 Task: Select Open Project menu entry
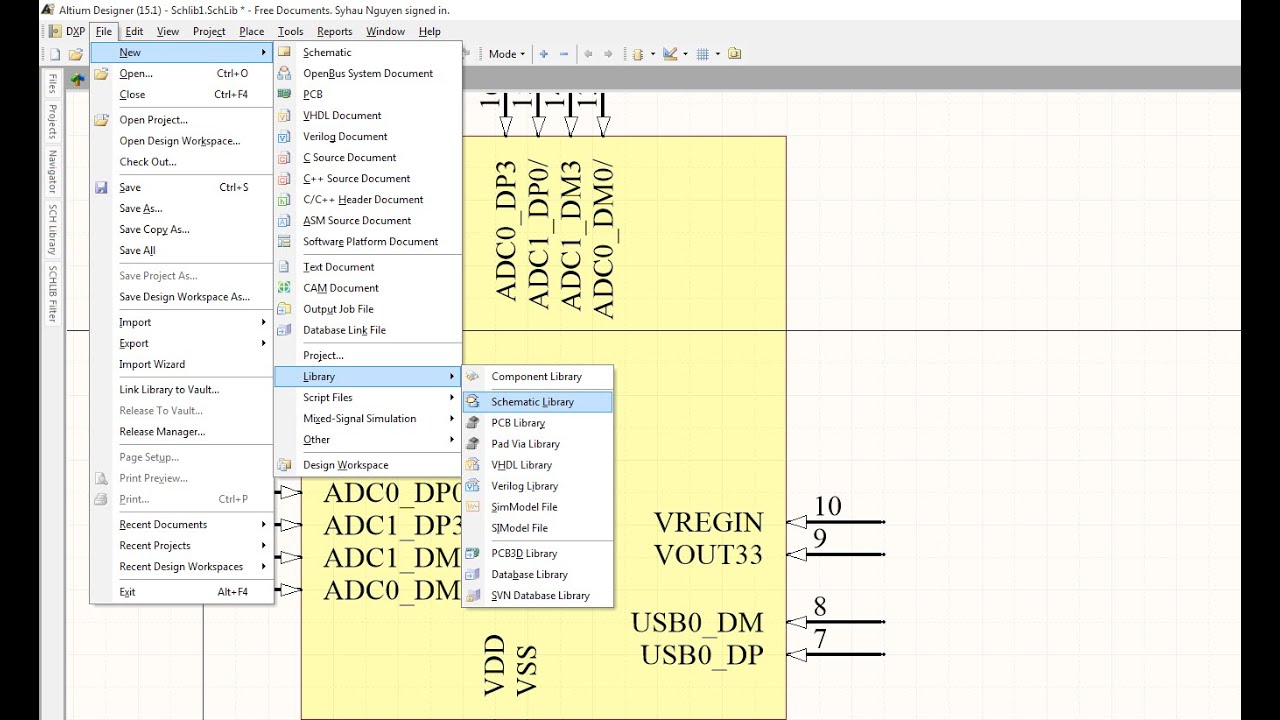181,120
